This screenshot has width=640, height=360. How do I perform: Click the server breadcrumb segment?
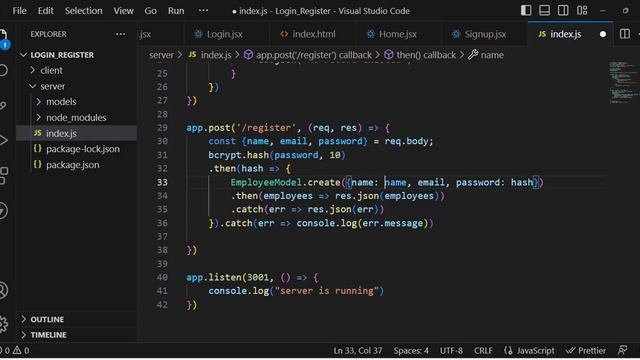pyautogui.click(x=161, y=55)
